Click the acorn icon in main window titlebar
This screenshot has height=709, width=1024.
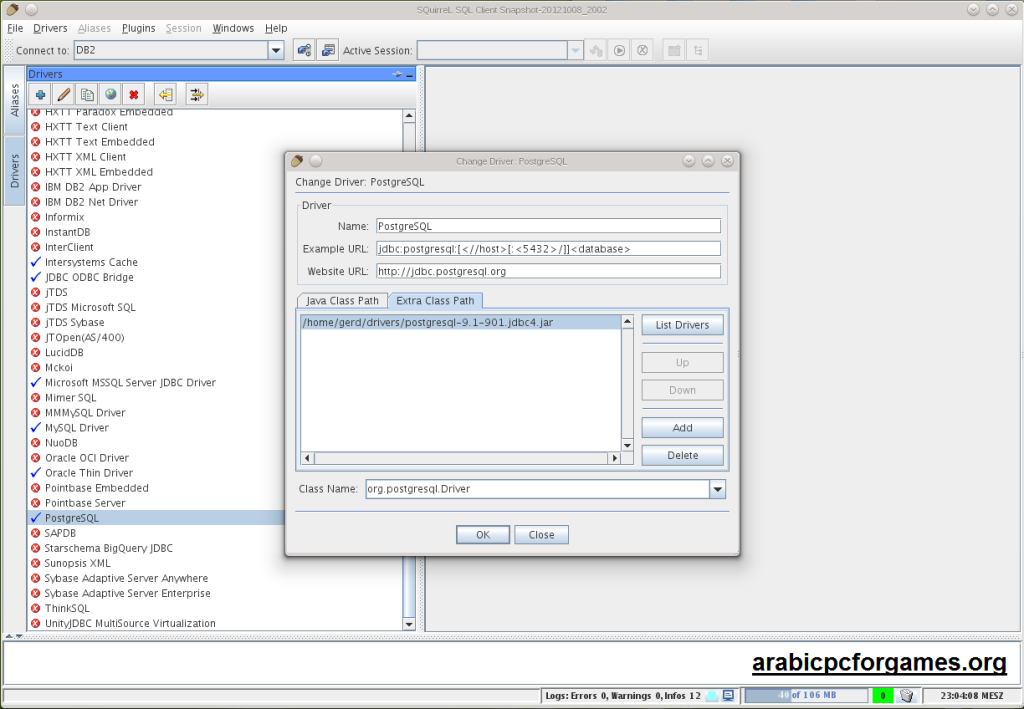pos(12,10)
